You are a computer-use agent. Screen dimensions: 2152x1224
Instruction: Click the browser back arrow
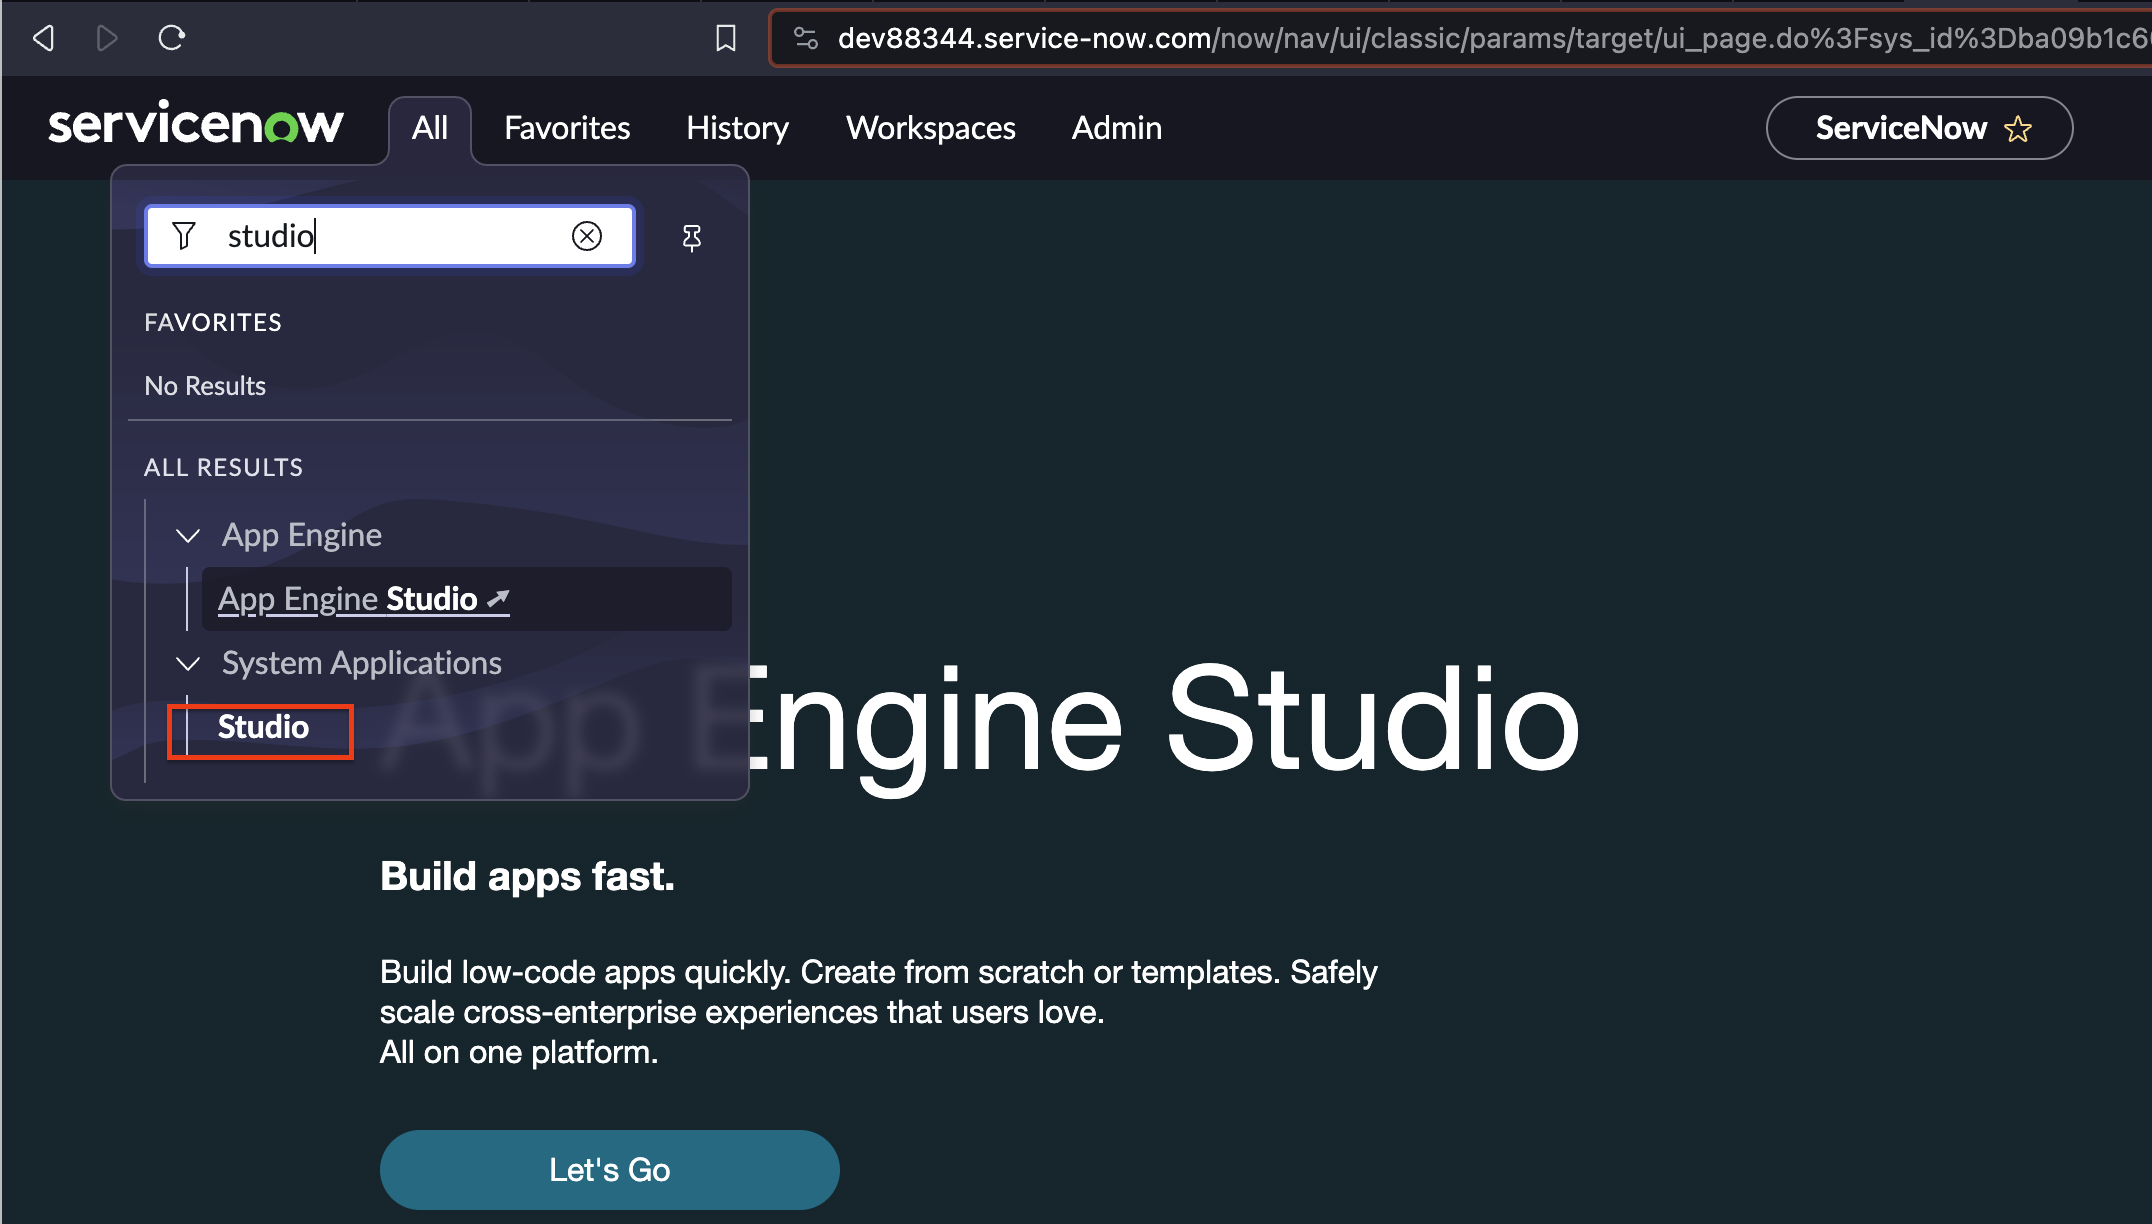[44, 38]
